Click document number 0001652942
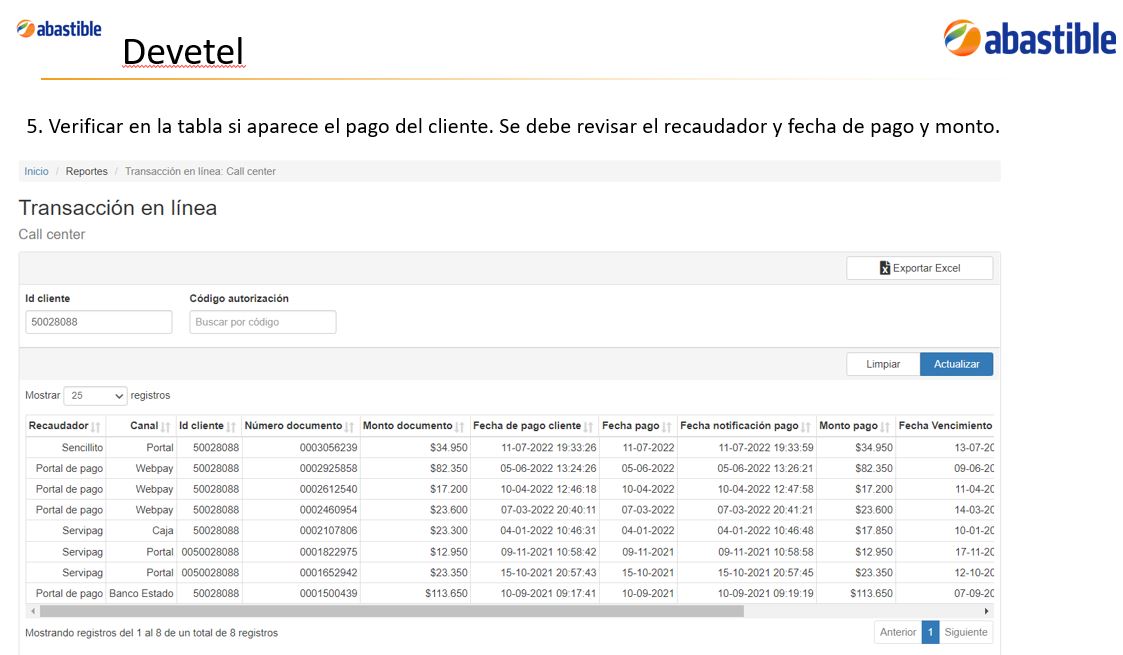1123x655 pixels. 329,573
